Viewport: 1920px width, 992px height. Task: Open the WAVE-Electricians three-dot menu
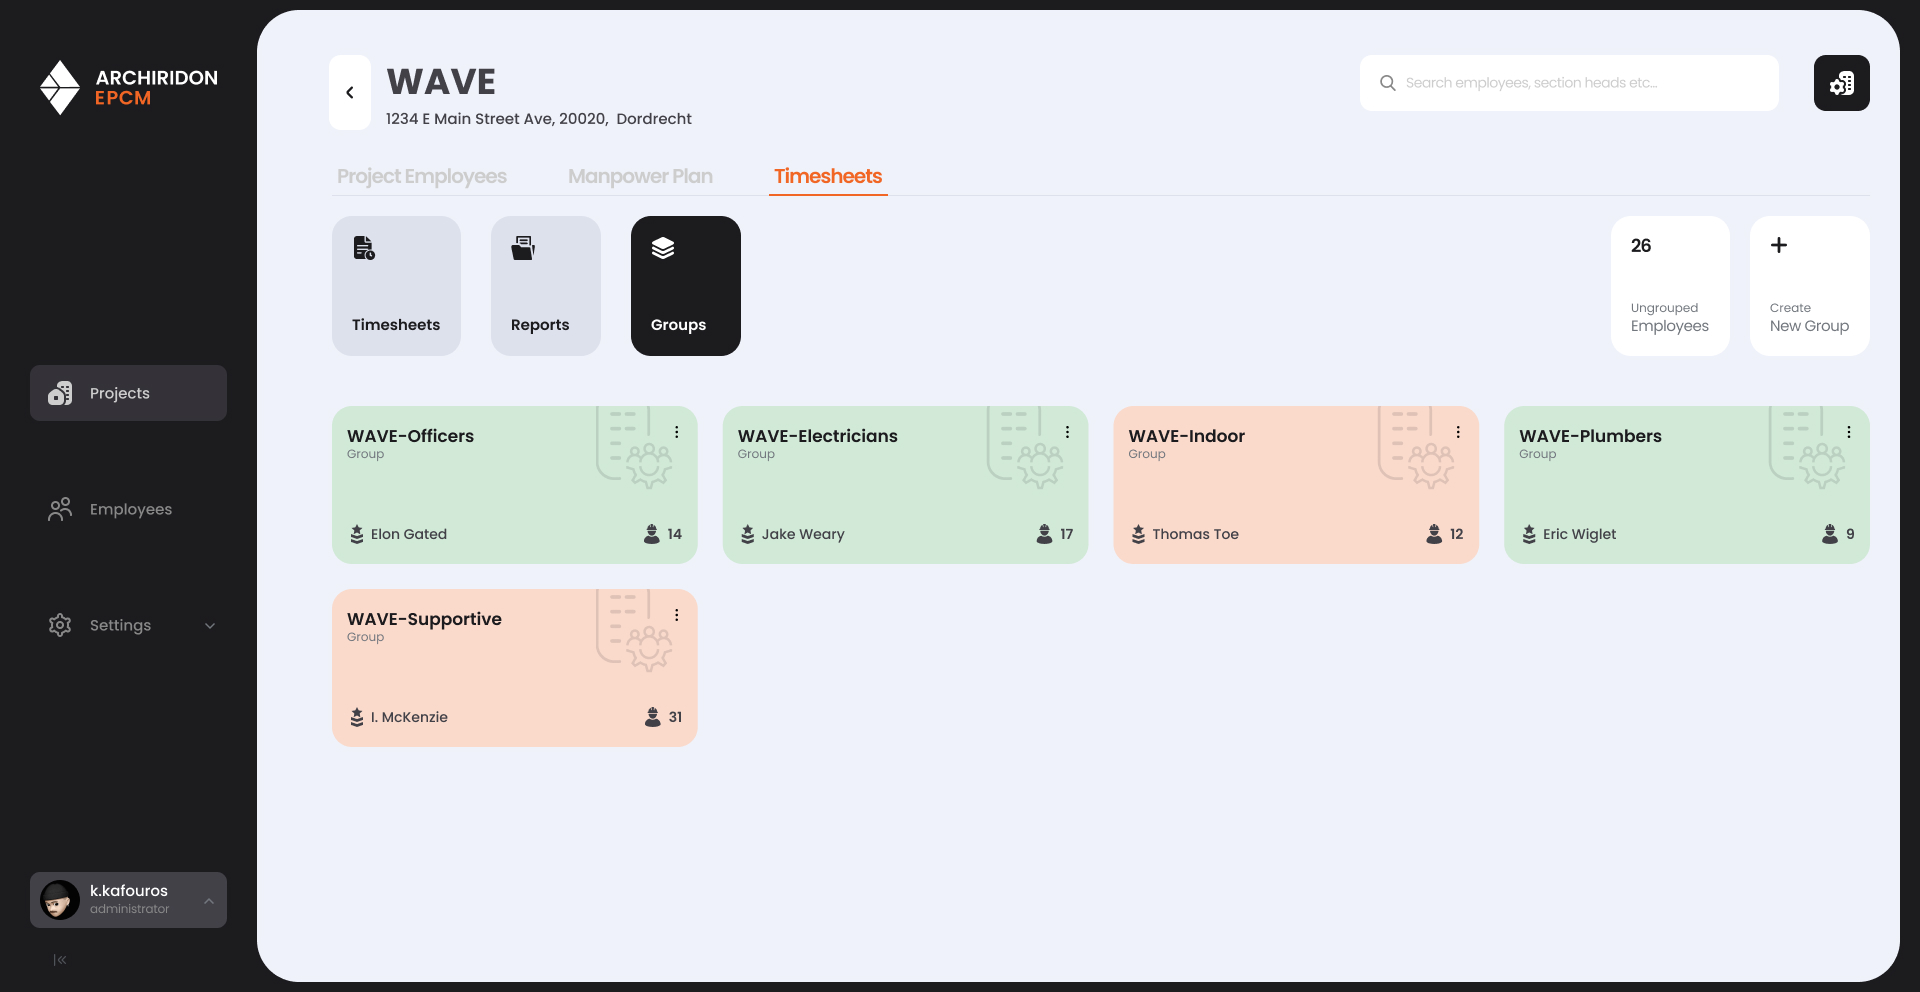tap(1068, 432)
